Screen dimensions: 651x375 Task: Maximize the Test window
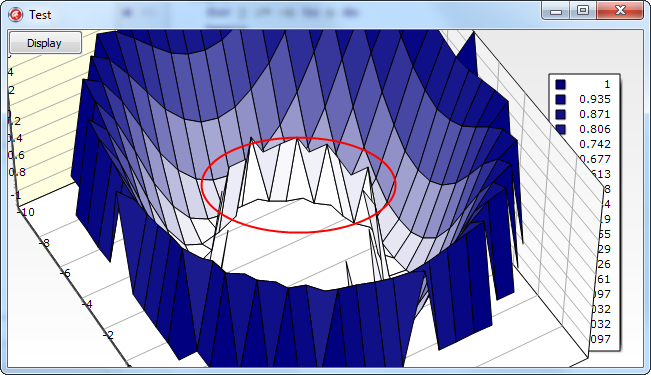point(583,11)
